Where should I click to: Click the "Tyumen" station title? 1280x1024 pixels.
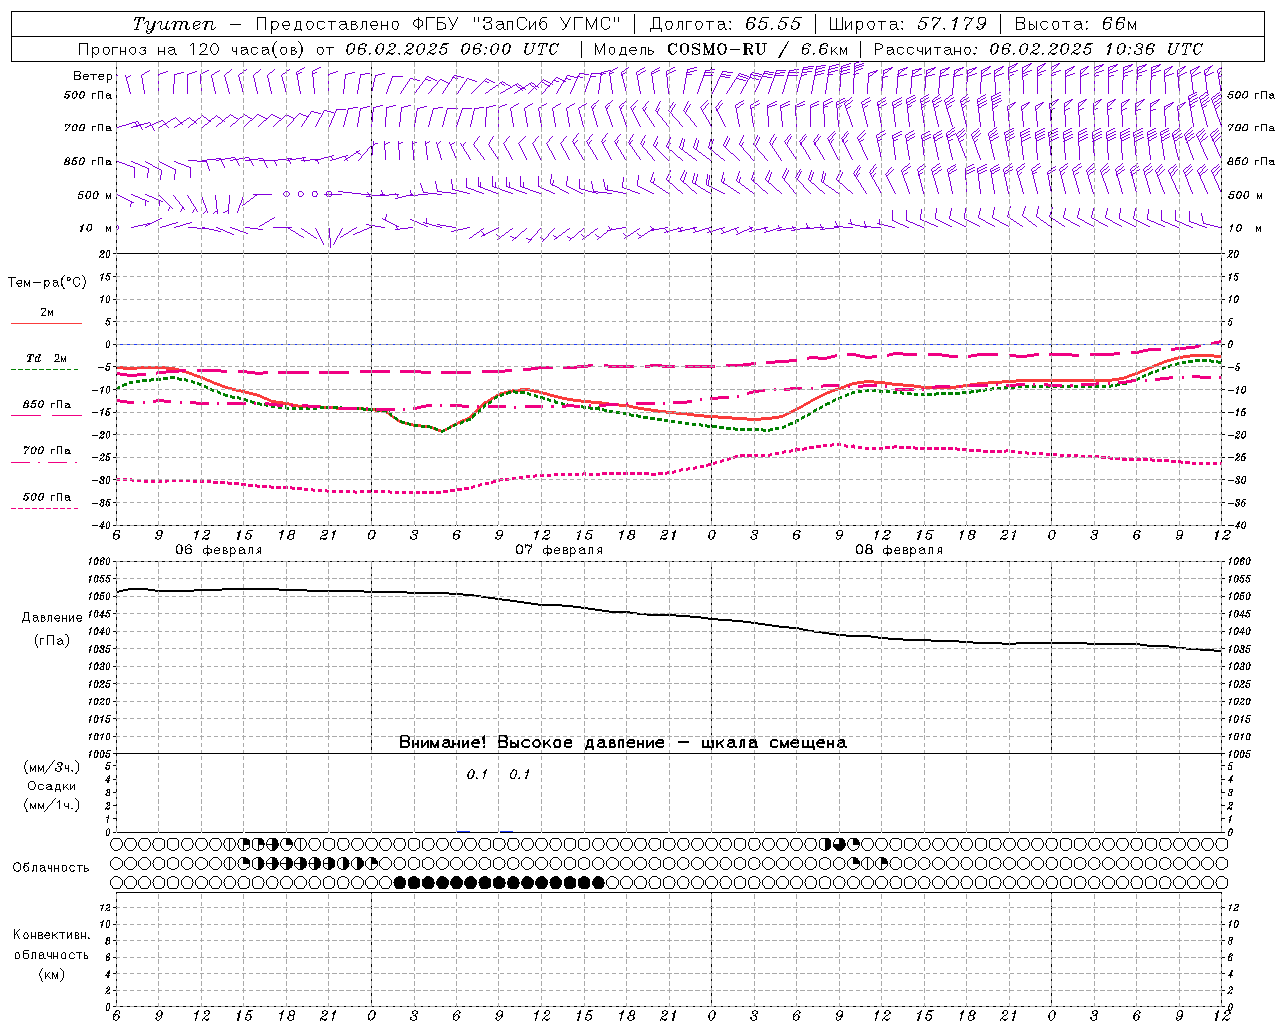pyautogui.click(x=173, y=24)
